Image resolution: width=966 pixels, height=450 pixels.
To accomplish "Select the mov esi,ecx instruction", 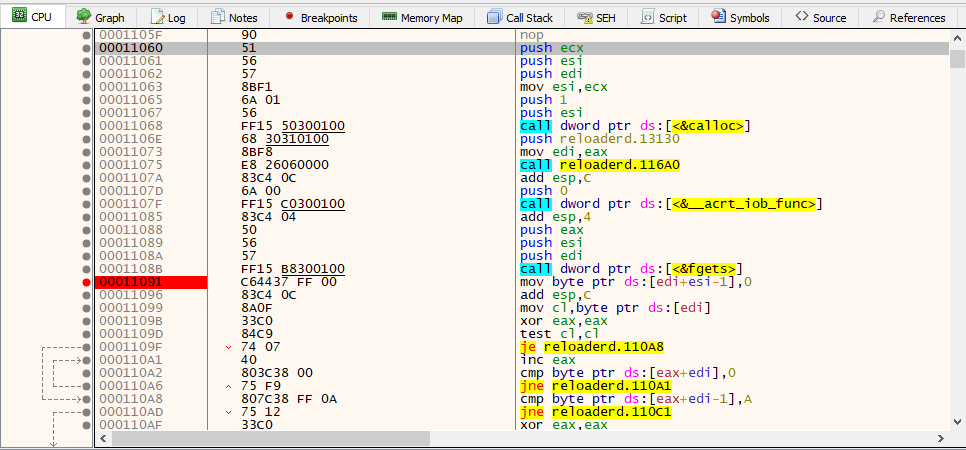I will coord(564,87).
